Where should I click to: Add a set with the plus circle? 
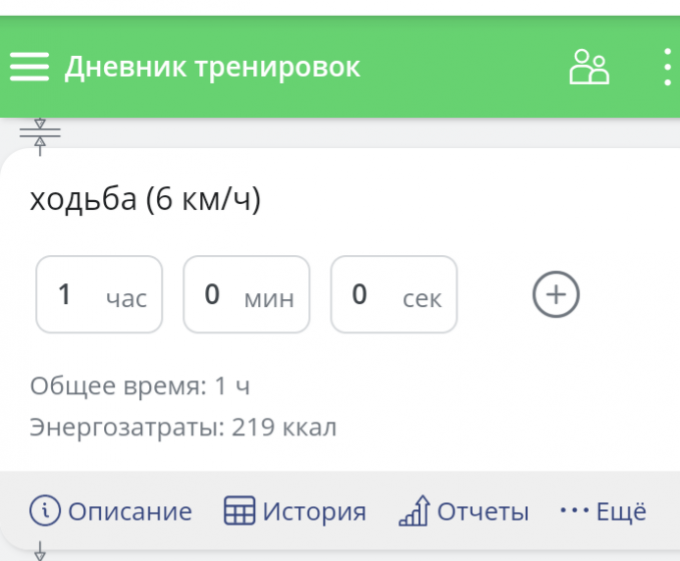(556, 294)
